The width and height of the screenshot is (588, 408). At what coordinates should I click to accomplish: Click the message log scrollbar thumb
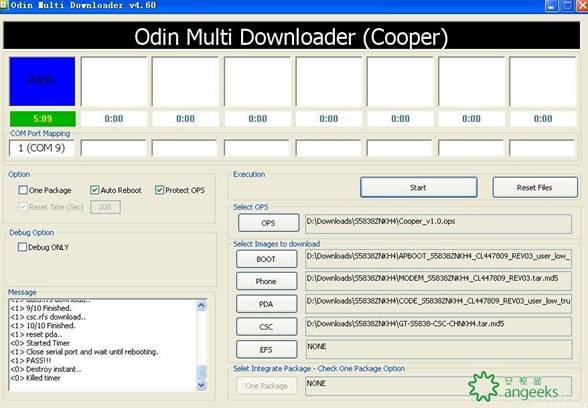point(201,372)
